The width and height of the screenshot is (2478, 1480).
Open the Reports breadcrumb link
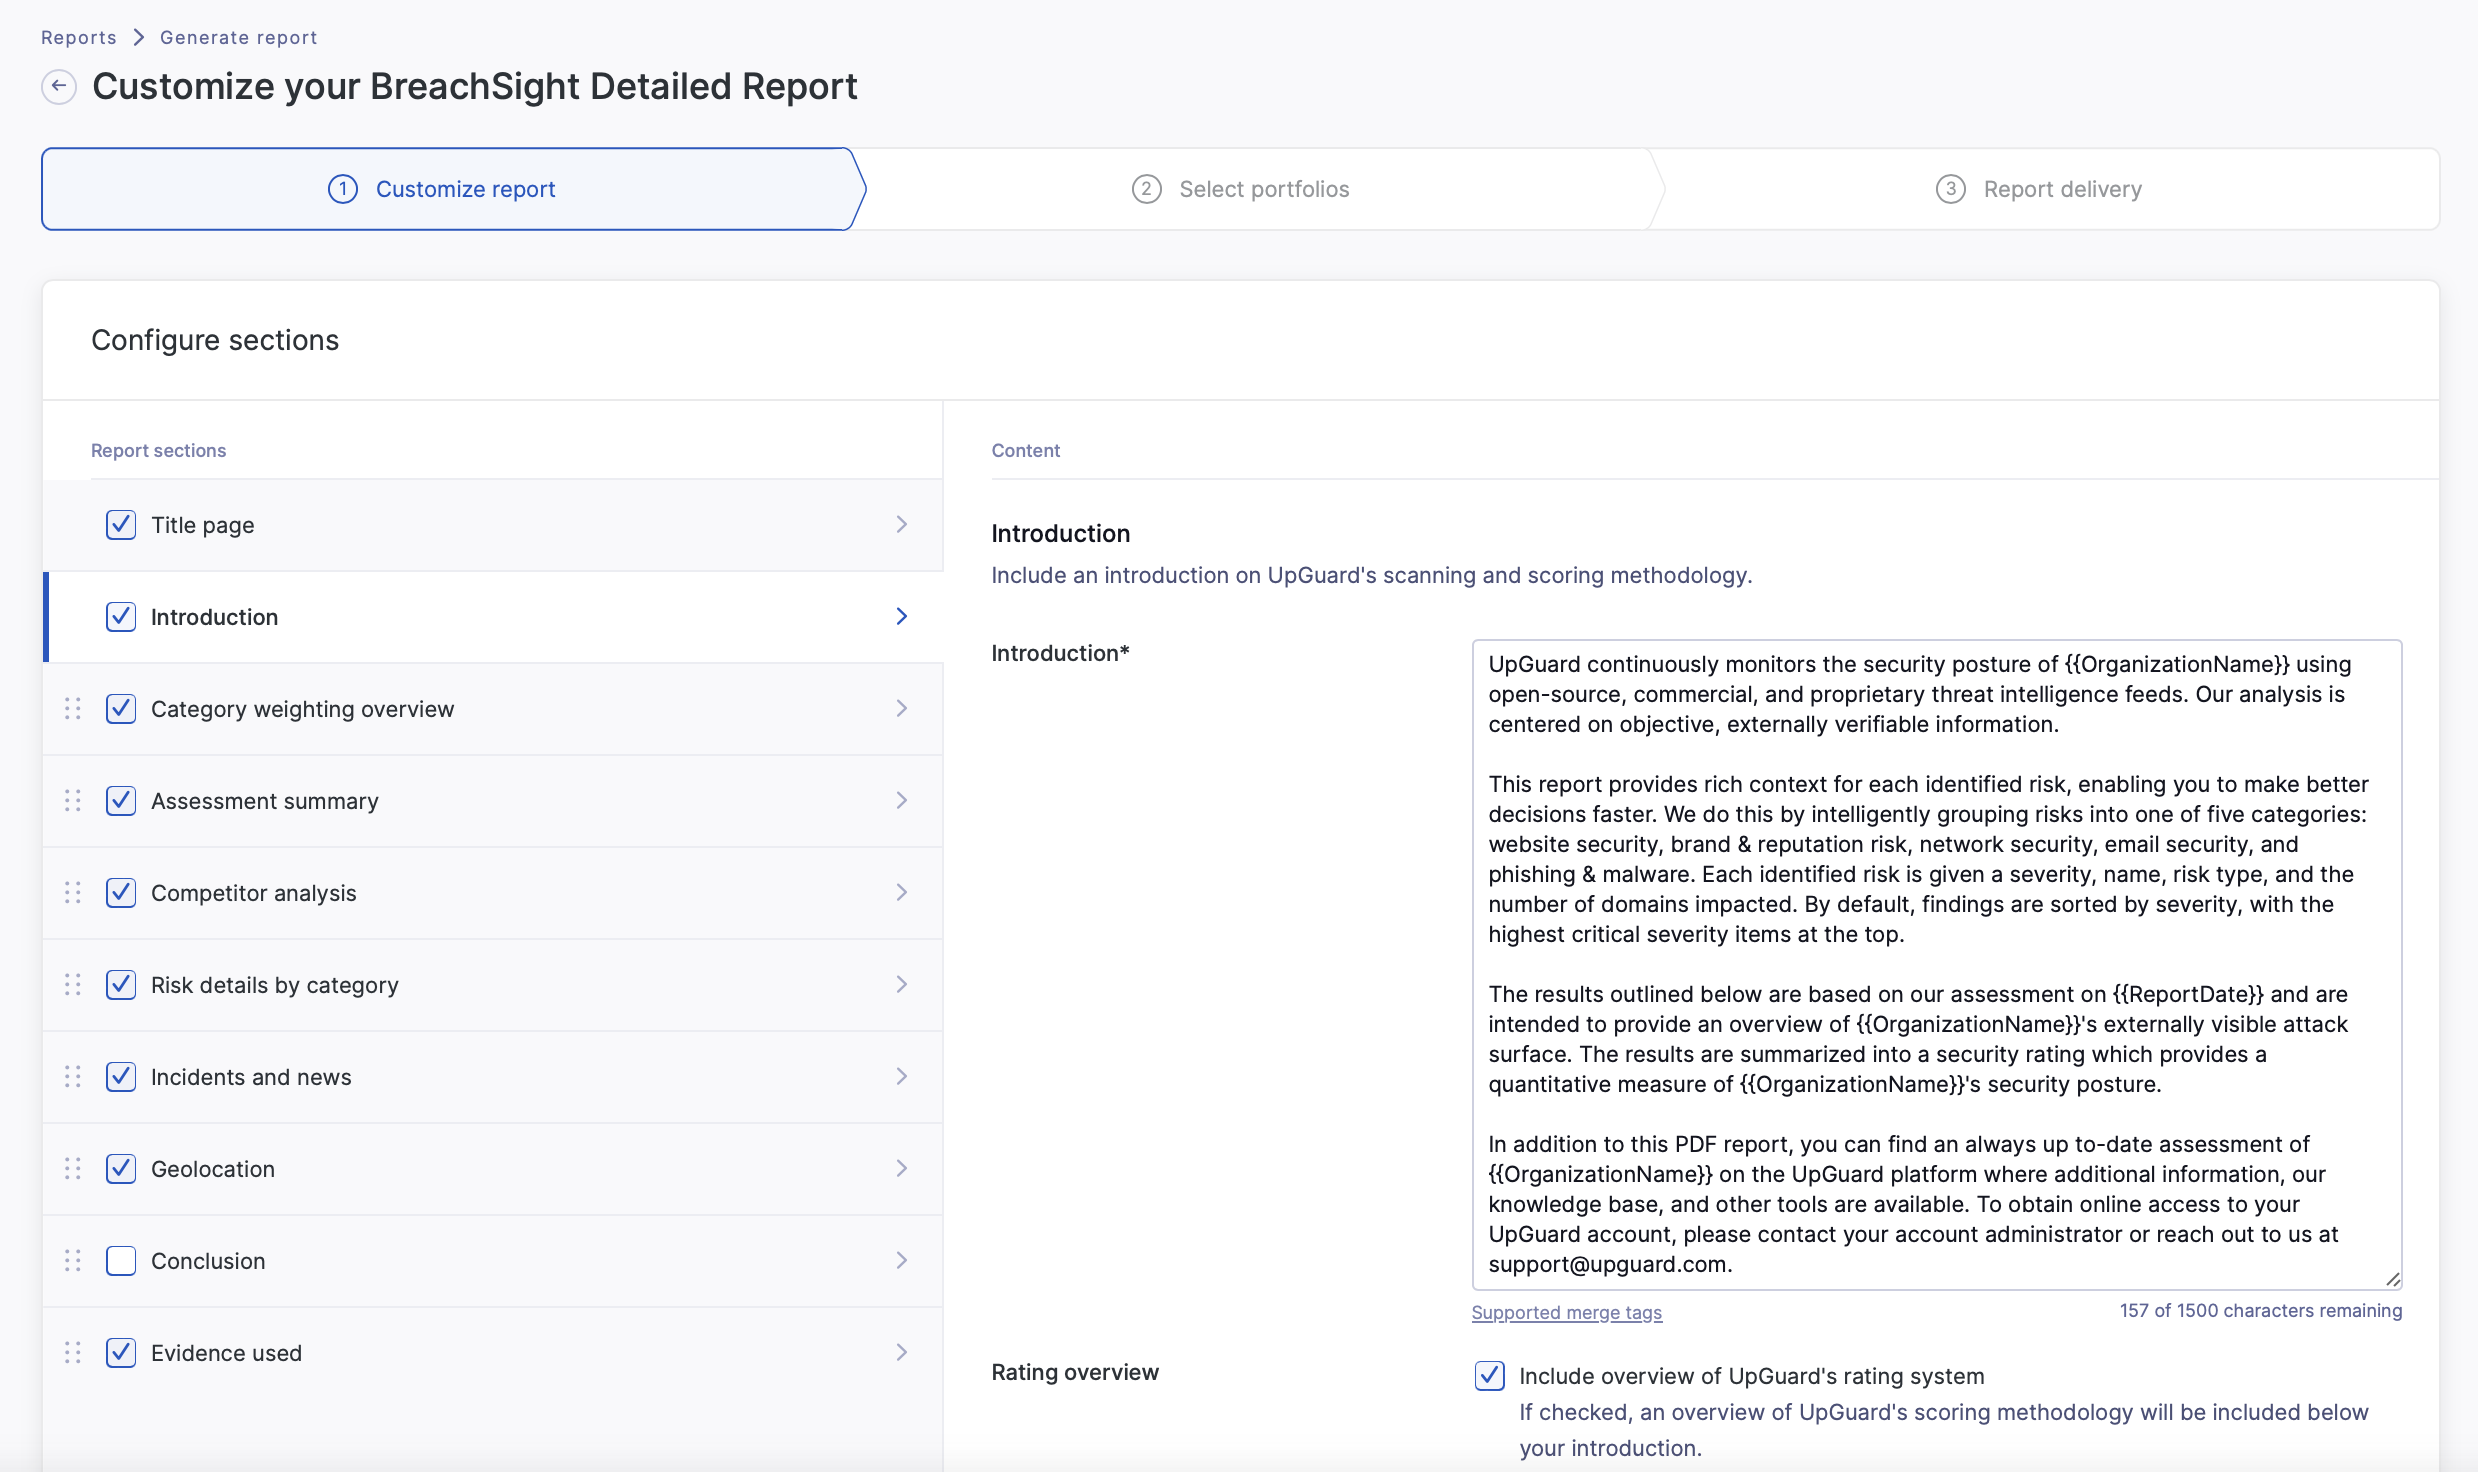tap(78, 37)
